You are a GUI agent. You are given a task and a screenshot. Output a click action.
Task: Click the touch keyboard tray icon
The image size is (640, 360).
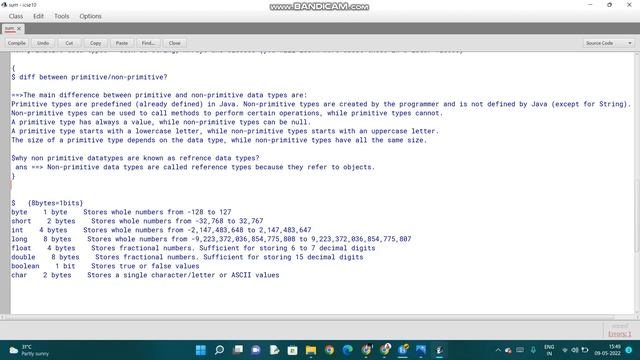520,350
